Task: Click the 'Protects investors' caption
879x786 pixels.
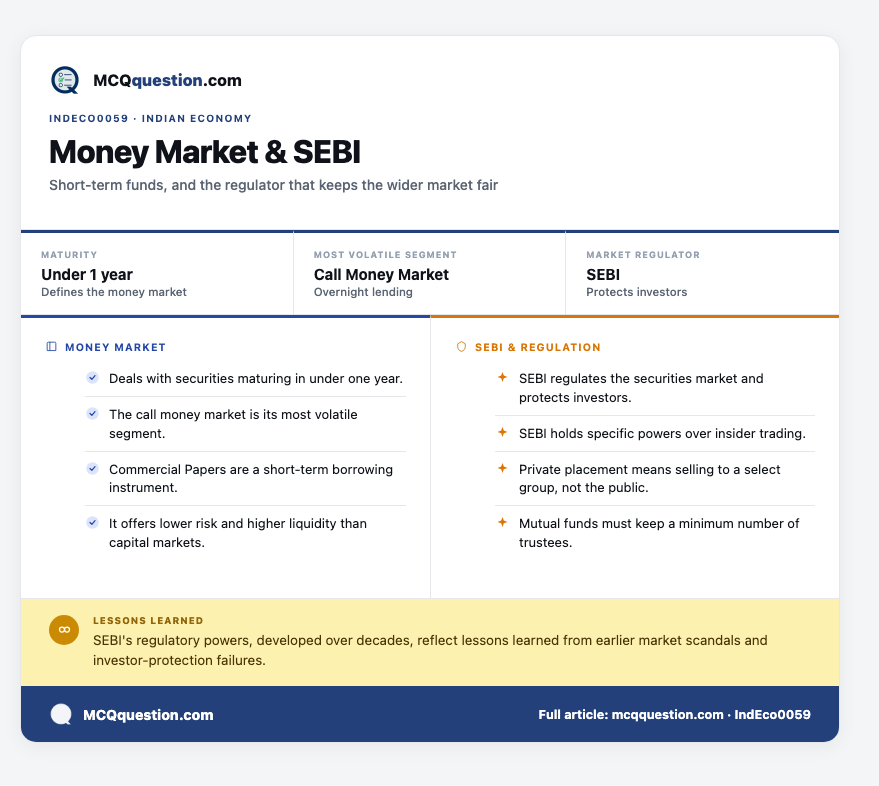Action: coord(637,292)
